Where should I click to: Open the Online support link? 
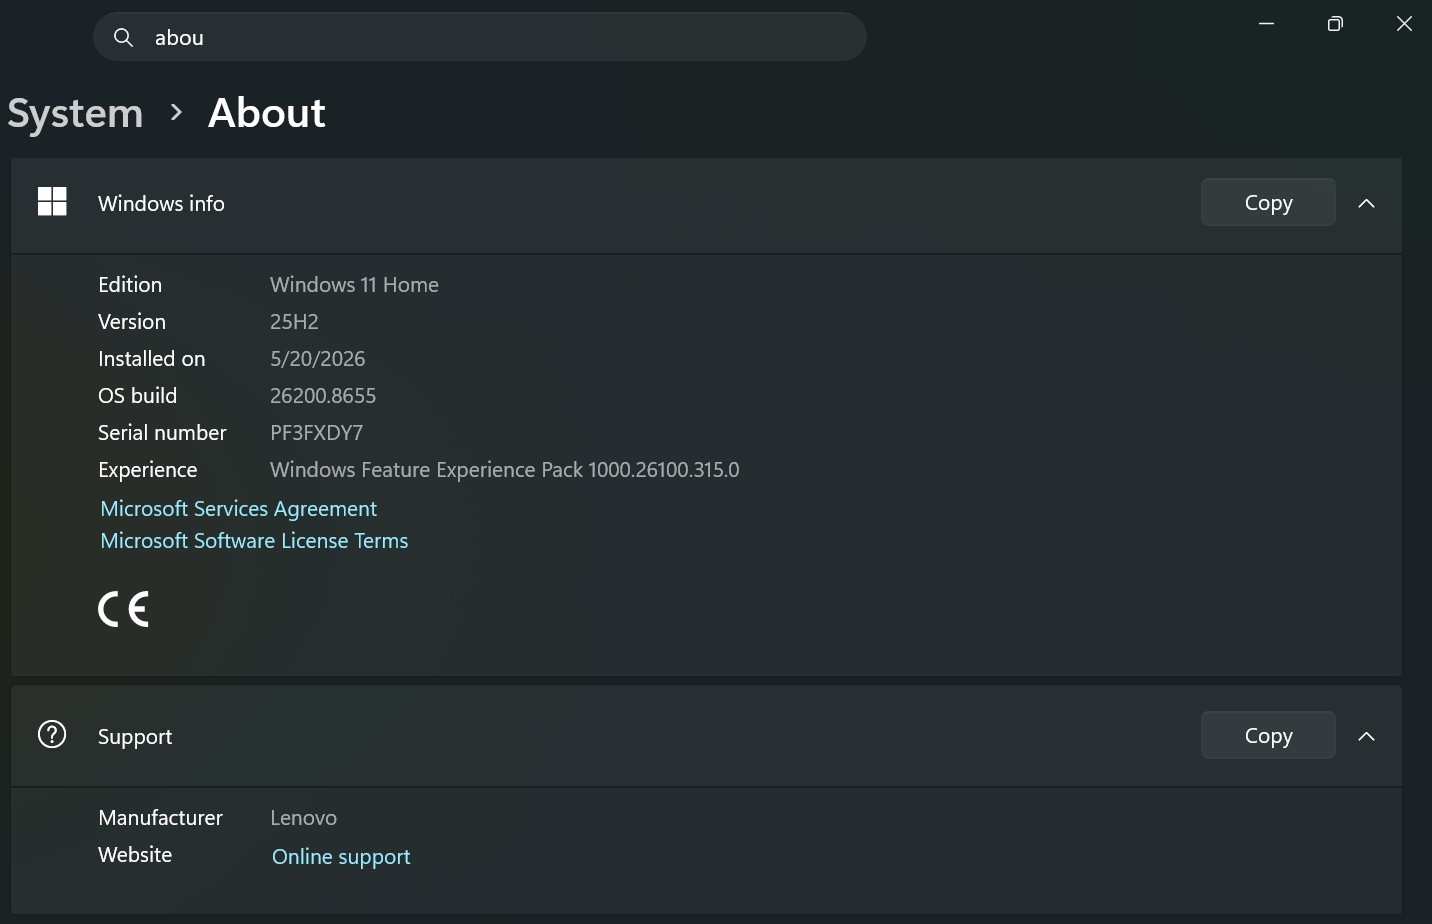click(x=341, y=857)
